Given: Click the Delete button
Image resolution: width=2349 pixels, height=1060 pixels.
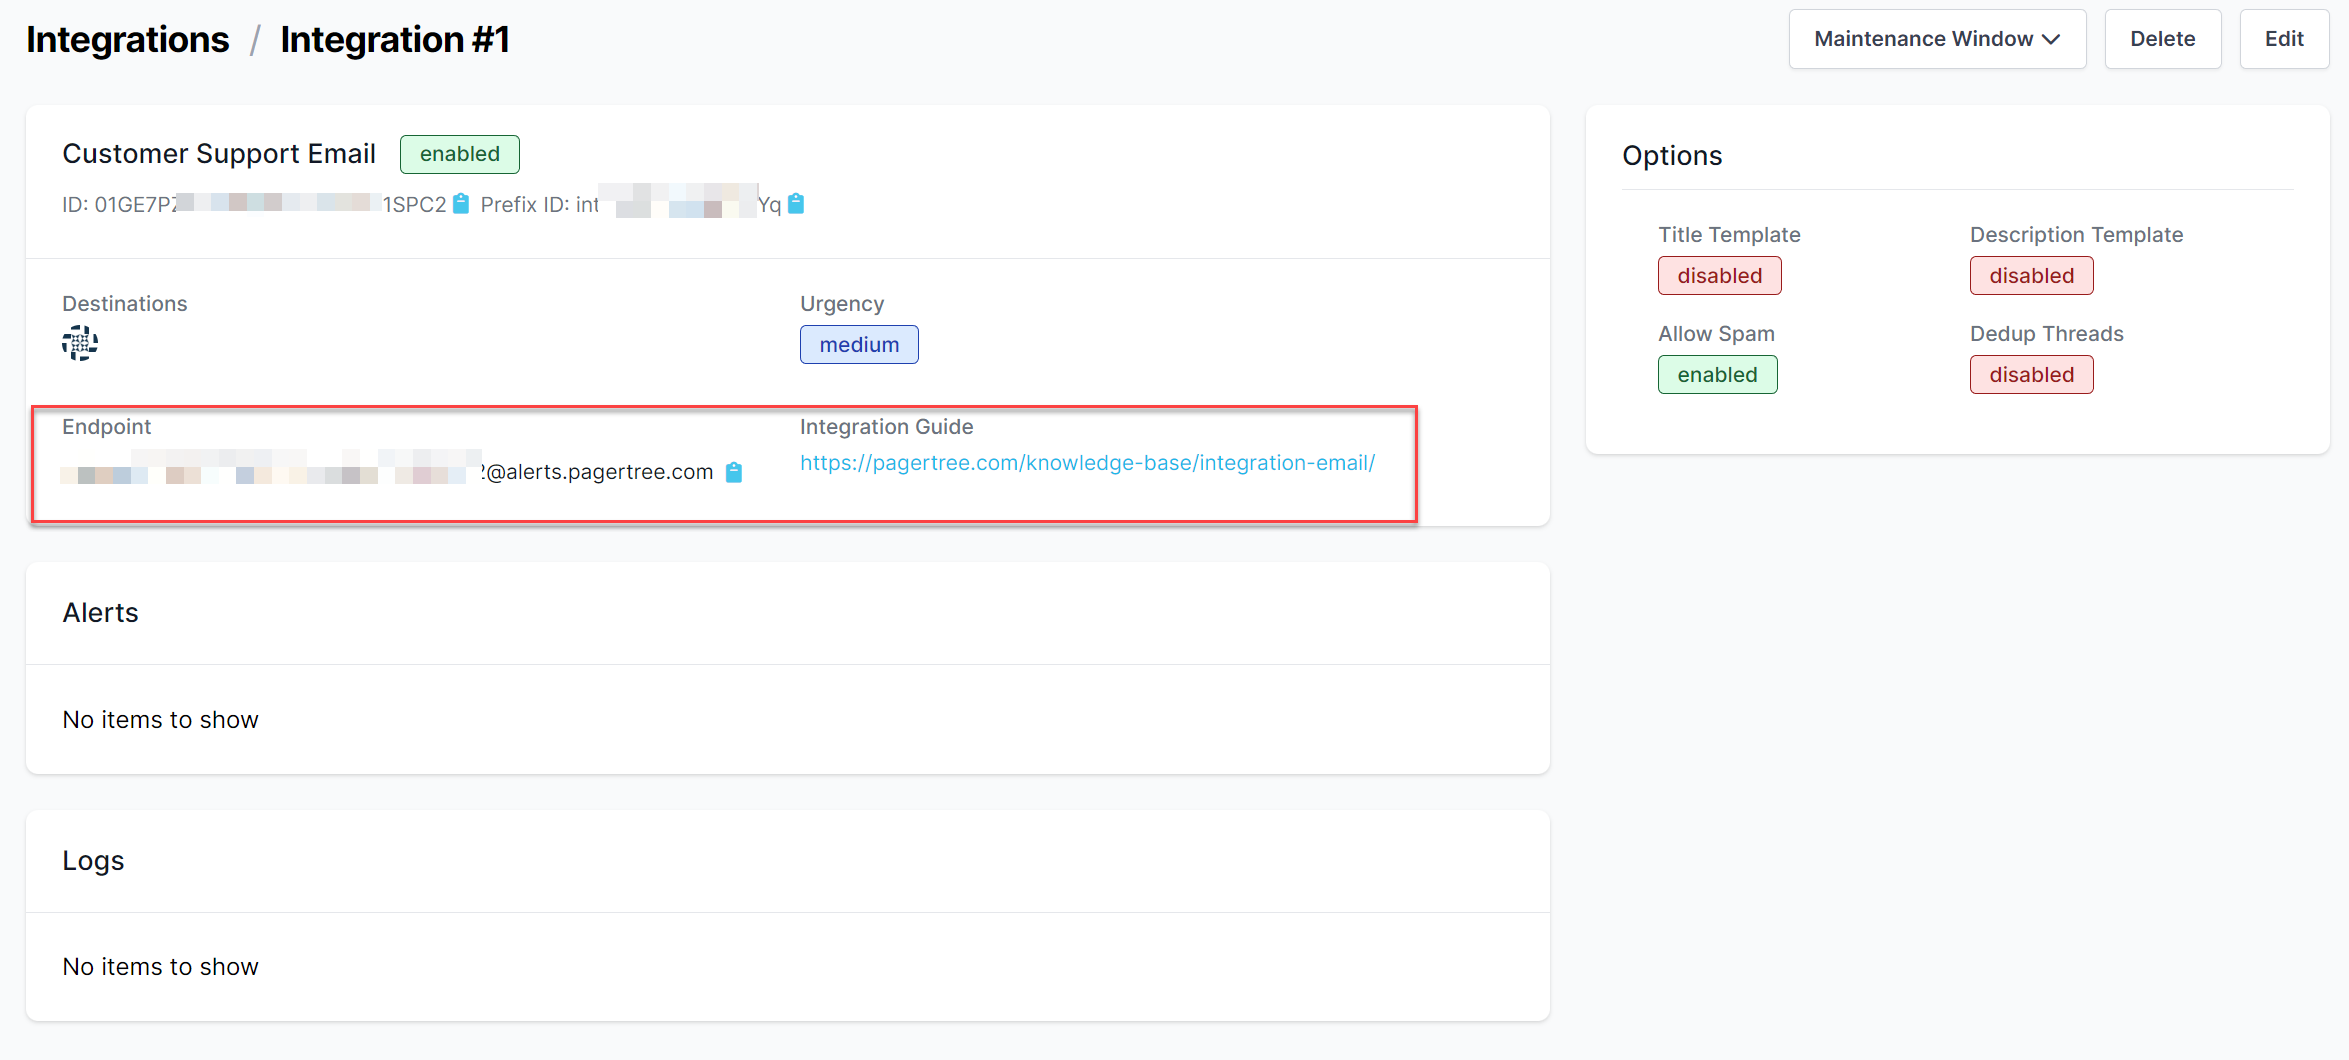Looking at the screenshot, I should pyautogui.click(x=2162, y=39).
